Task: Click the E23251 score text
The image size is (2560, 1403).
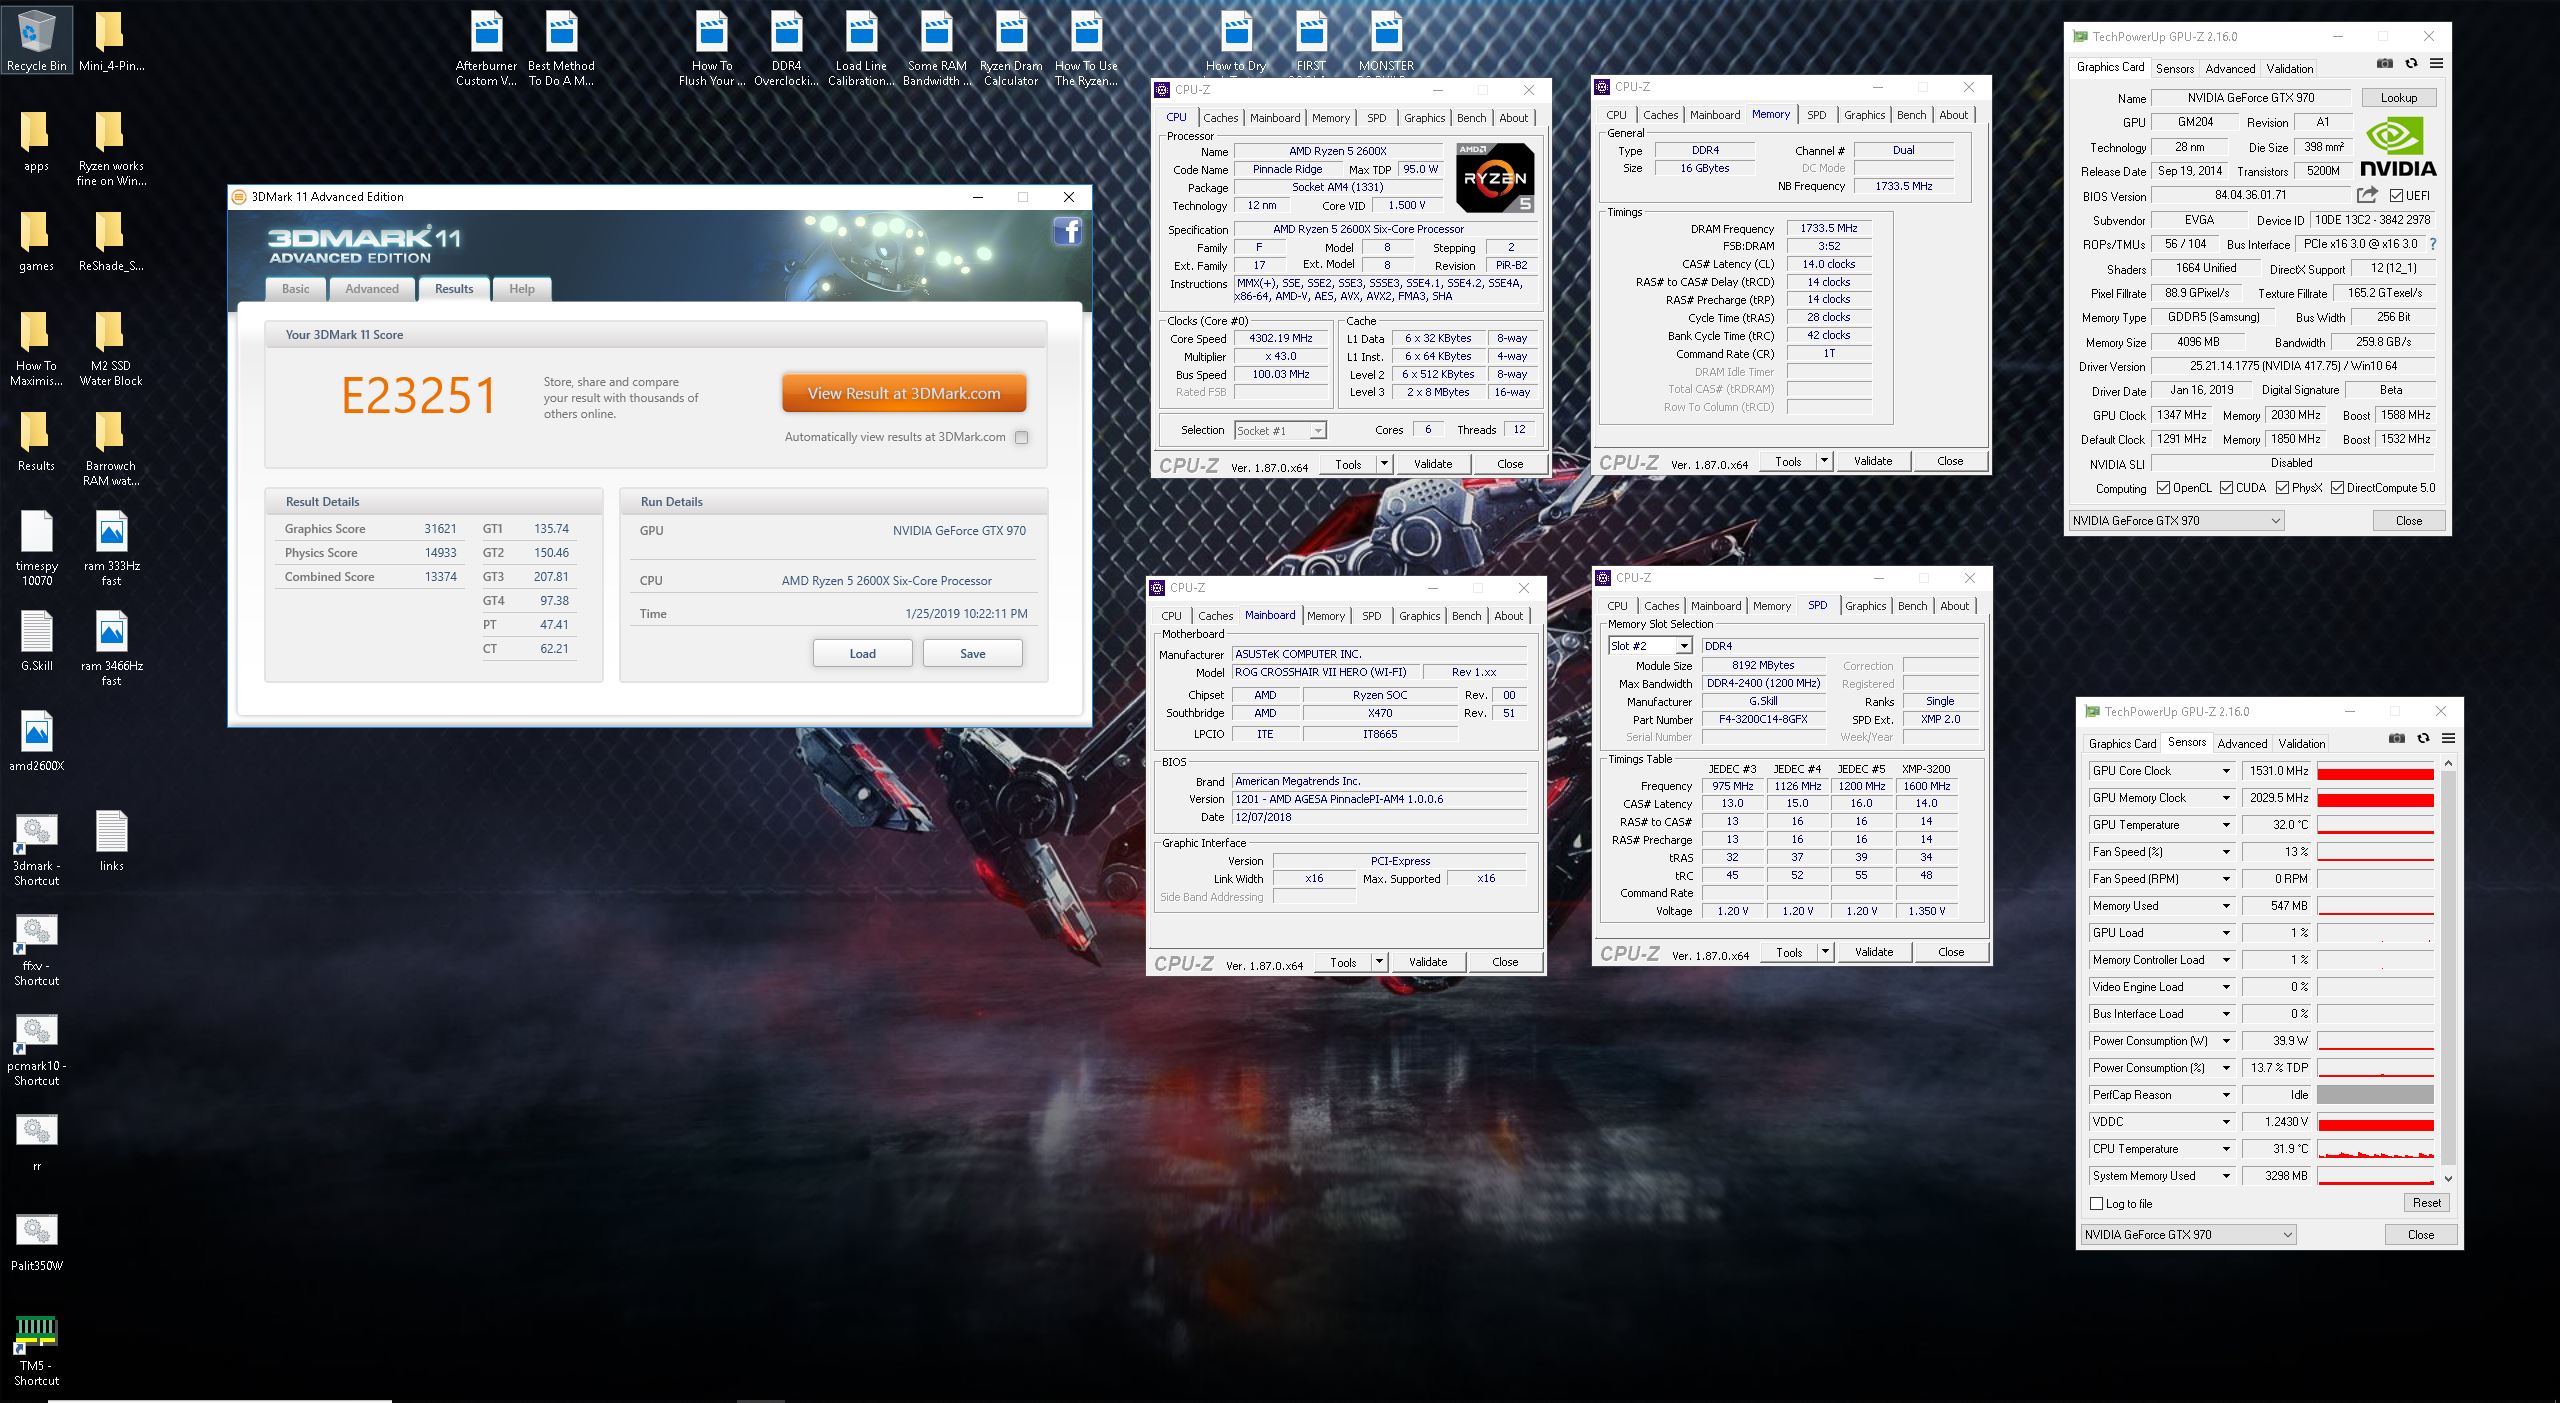Action: [x=418, y=396]
